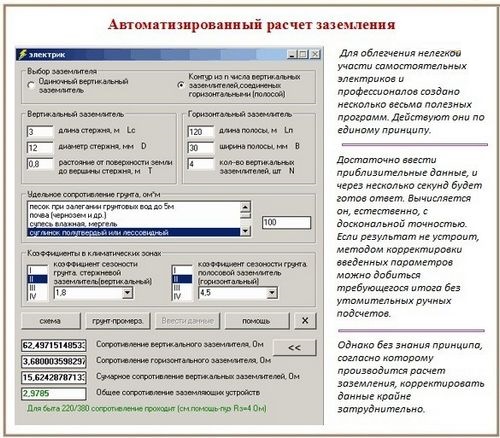The height and width of the screenshot is (438, 500).
Task: Close the электрик window via title bar
Action: click(x=315, y=54)
